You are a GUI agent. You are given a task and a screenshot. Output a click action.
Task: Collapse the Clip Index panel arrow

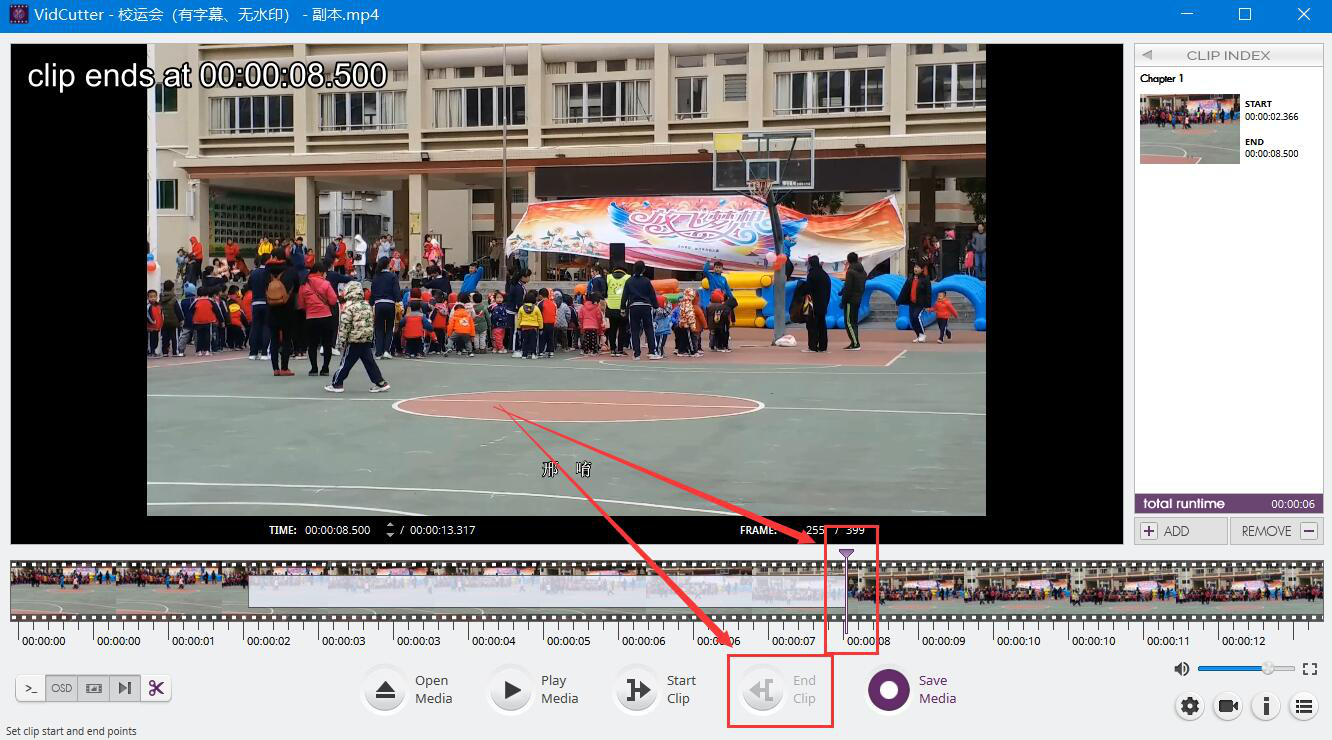tap(1147, 55)
